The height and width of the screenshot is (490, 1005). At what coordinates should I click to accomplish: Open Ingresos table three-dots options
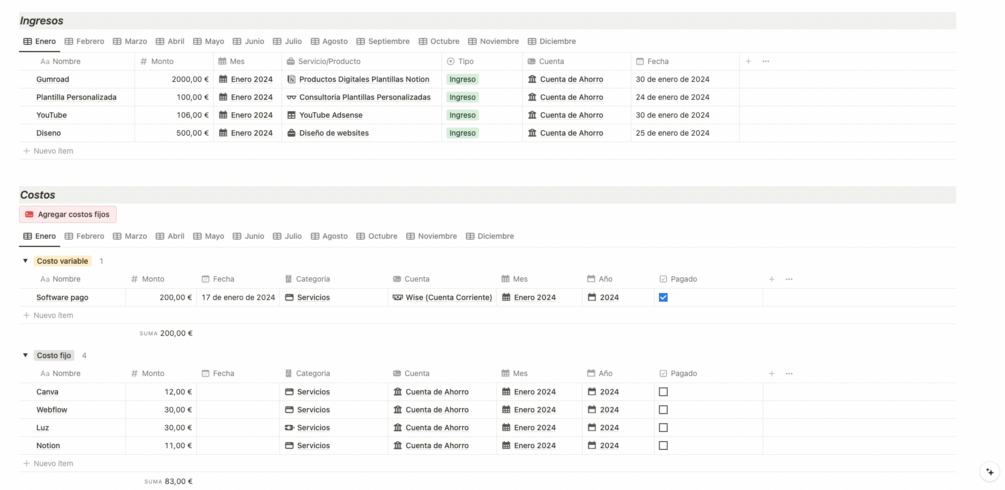(x=765, y=62)
